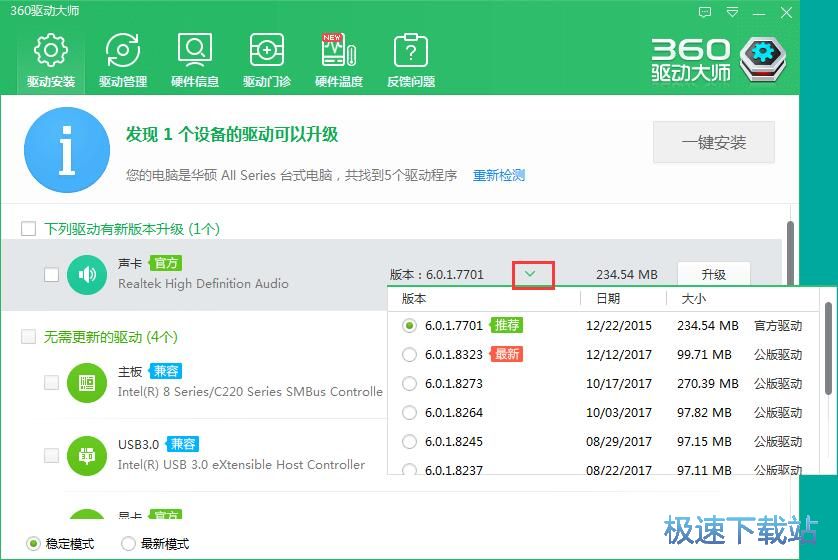Click Intel(R) USB 3.0 eXtensible Host Controller text

coord(241,465)
